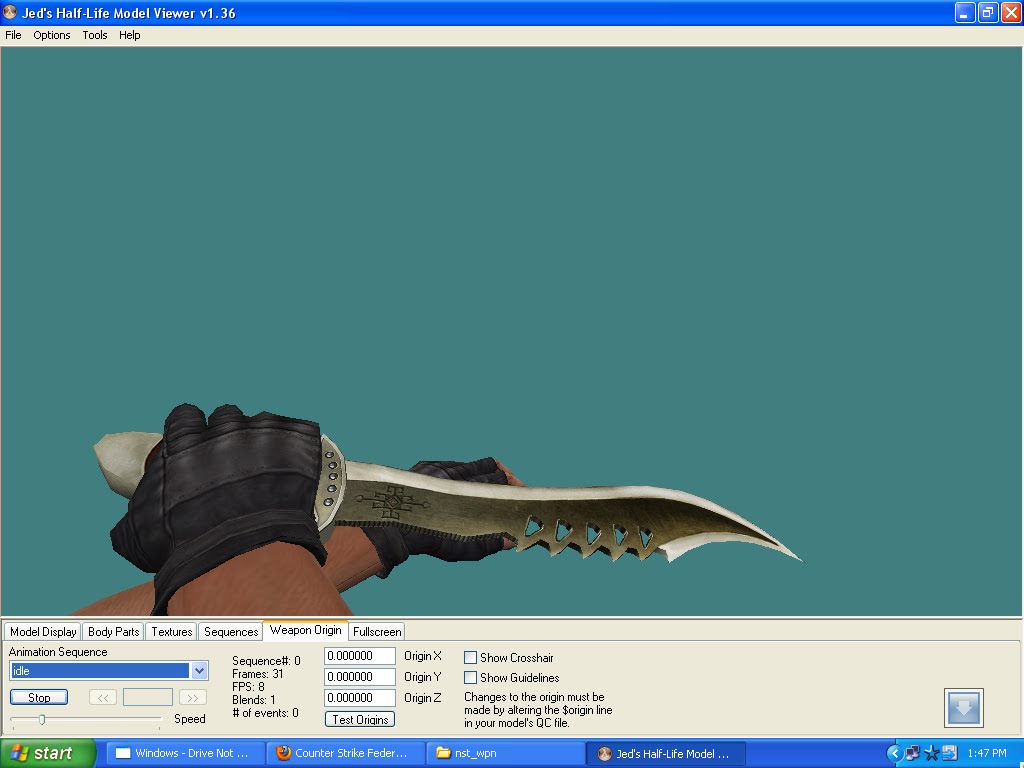Enable the Show Crosshair checkbox

pos(470,658)
